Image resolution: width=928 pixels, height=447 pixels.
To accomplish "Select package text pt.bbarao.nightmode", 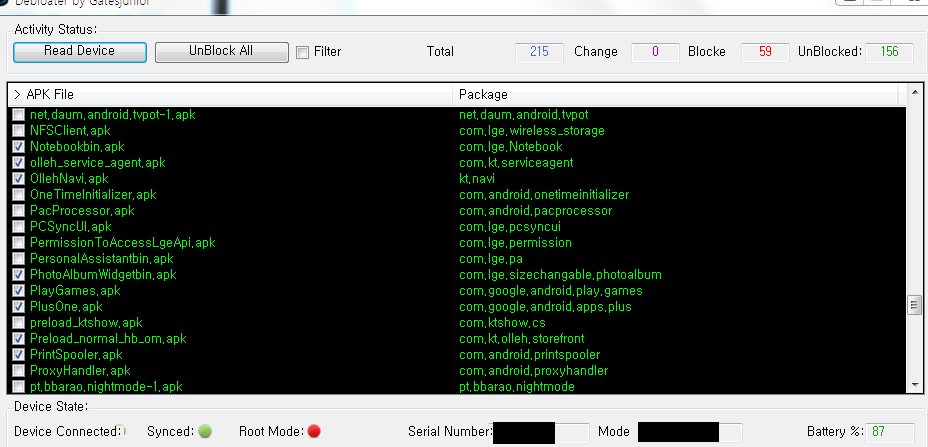I will pyautogui.click(x=517, y=386).
